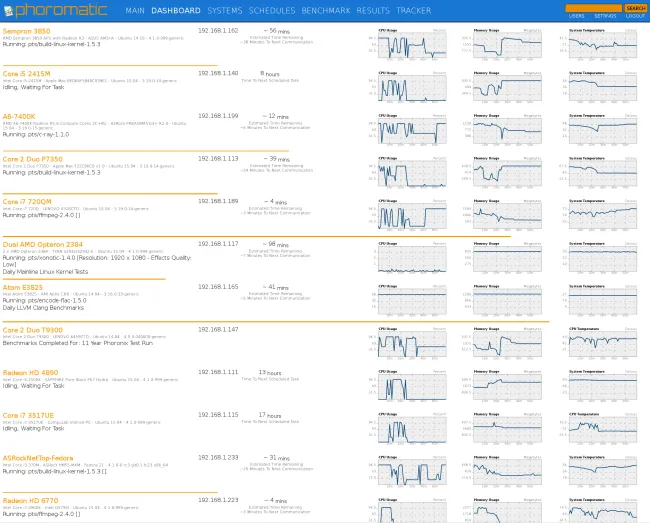The width and height of the screenshot is (650, 523).
Task: Click Core 2 Duo T9300 Memory Usage graph
Action: 507,344
